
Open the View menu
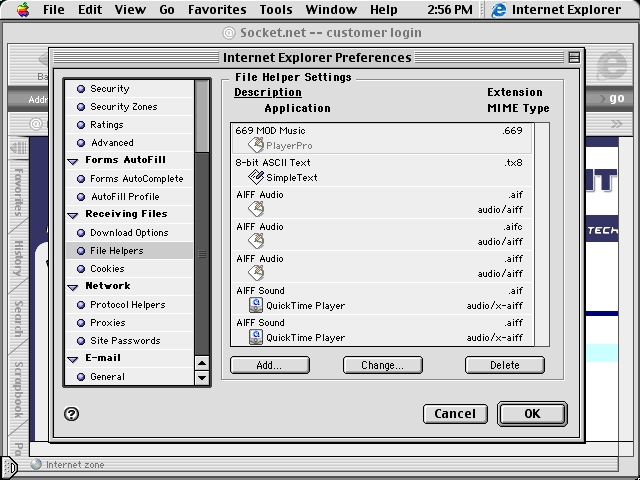(130, 9)
